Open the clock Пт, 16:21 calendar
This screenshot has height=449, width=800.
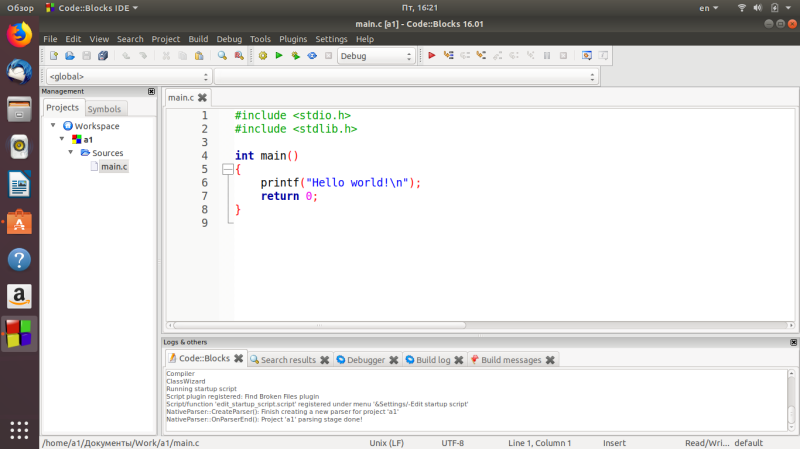419,8
